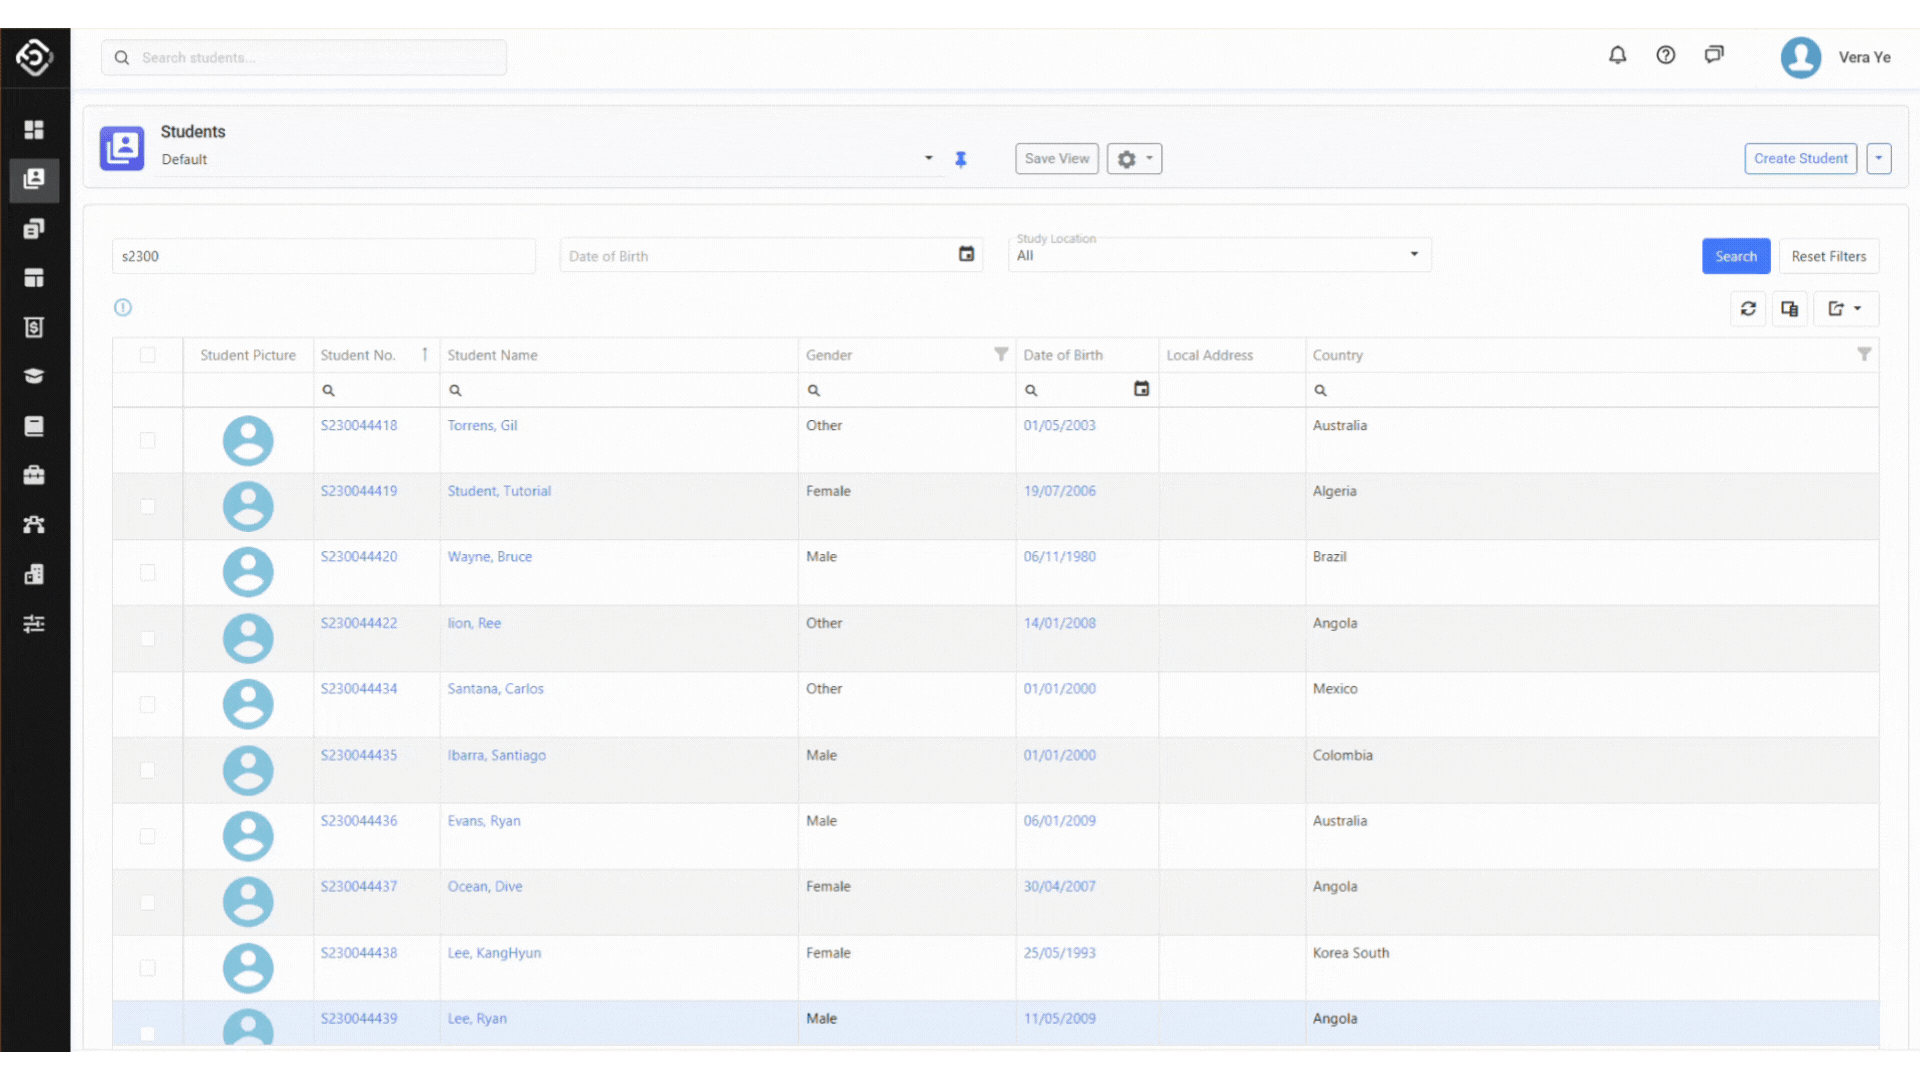The width and height of the screenshot is (1920, 1080).
Task: Click the info circle icon above table
Action: pyautogui.click(x=123, y=308)
